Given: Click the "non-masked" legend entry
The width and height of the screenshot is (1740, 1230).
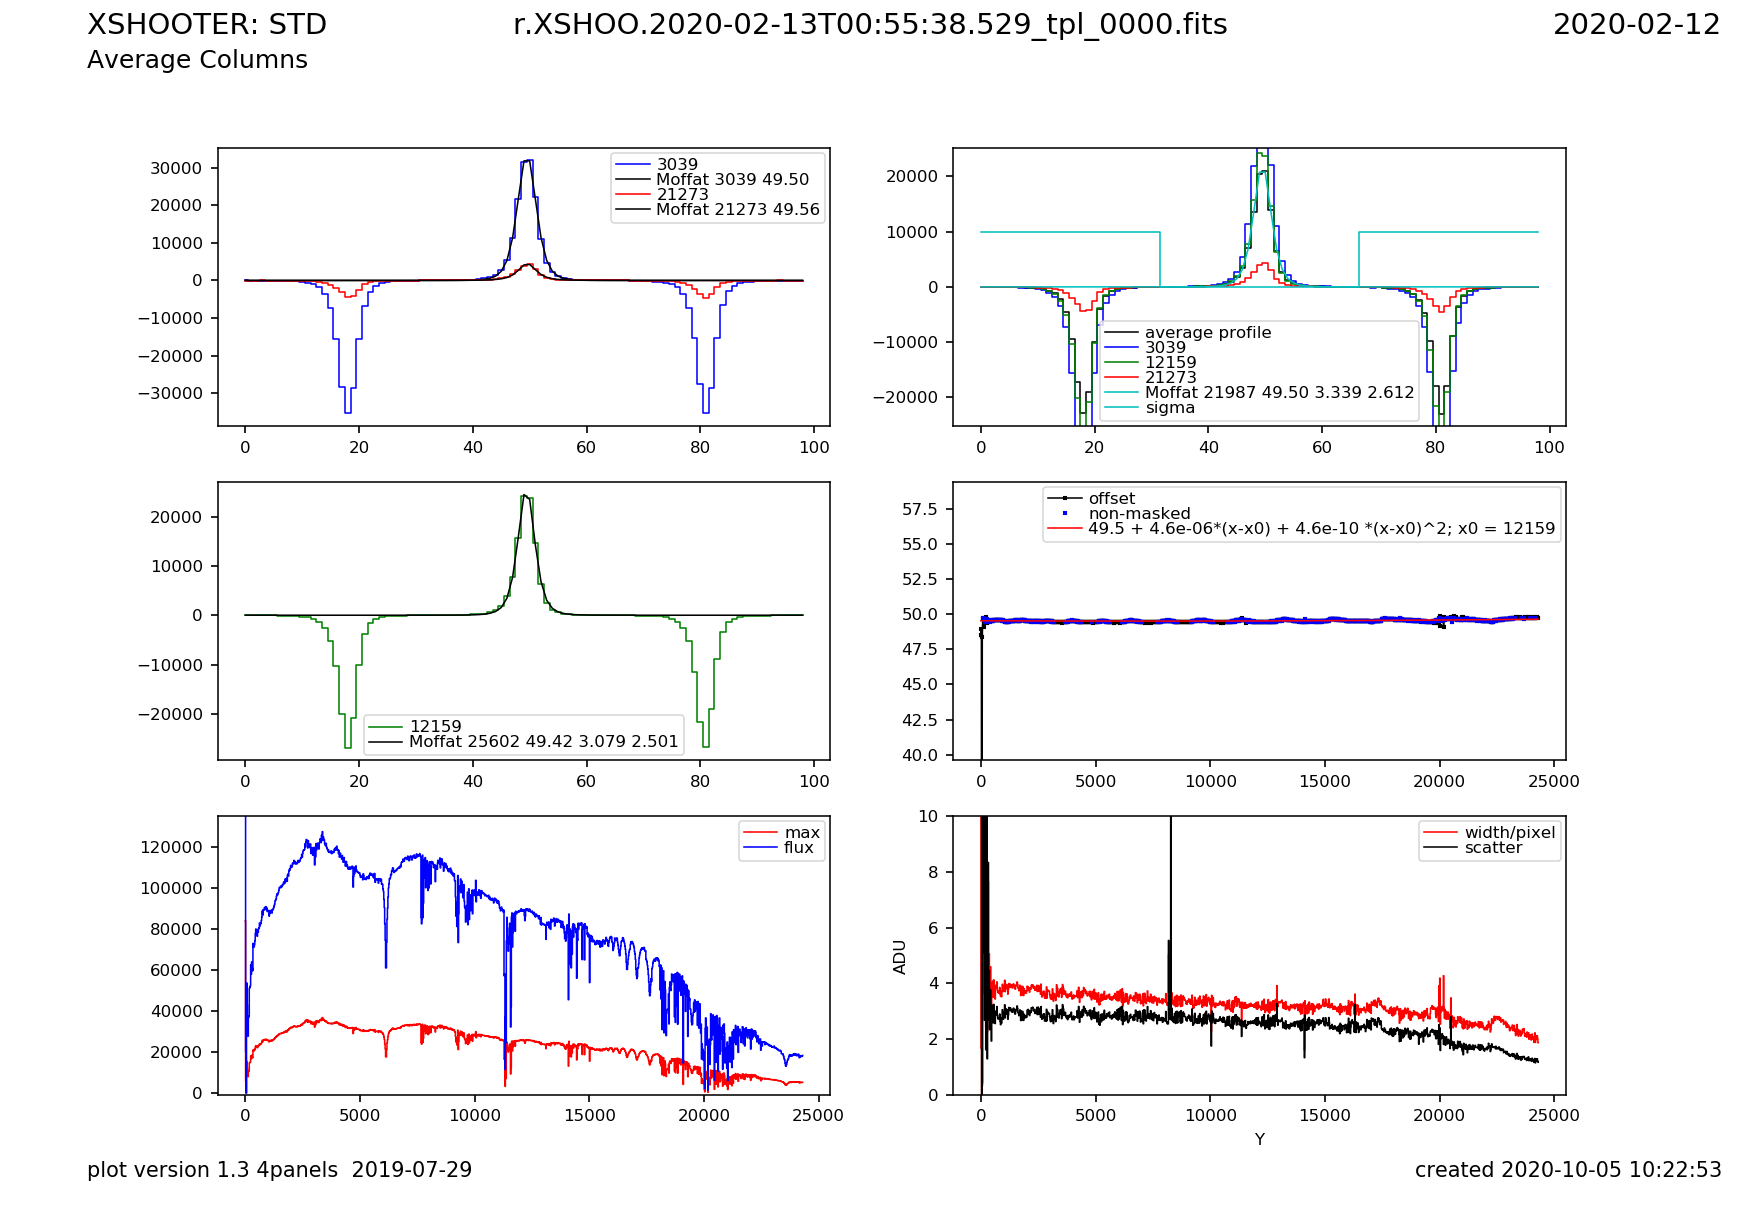Looking at the screenshot, I should (x=1139, y=514).
